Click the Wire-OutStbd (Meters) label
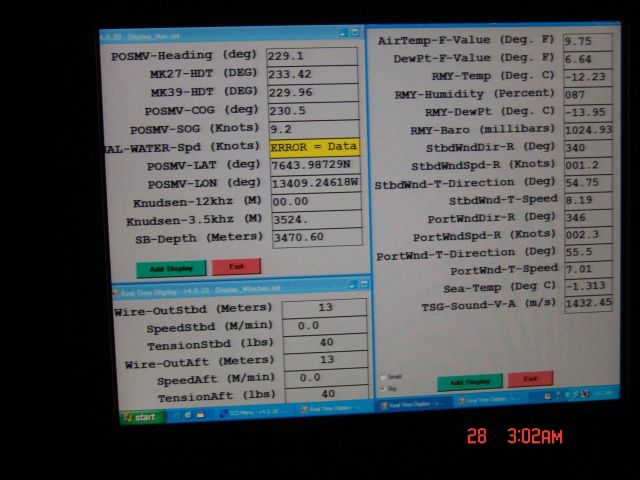Viewport: 640px width, 480px height. click(x=193, y=309)
